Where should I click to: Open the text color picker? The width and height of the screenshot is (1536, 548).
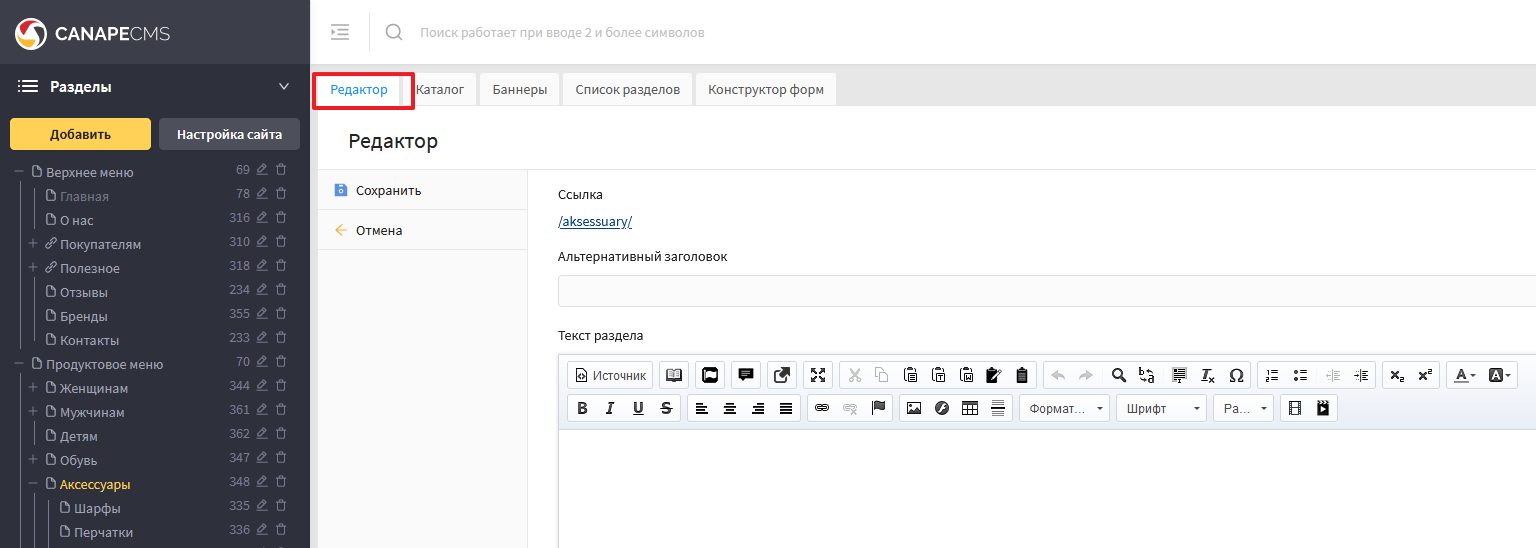click(1465, 375)
